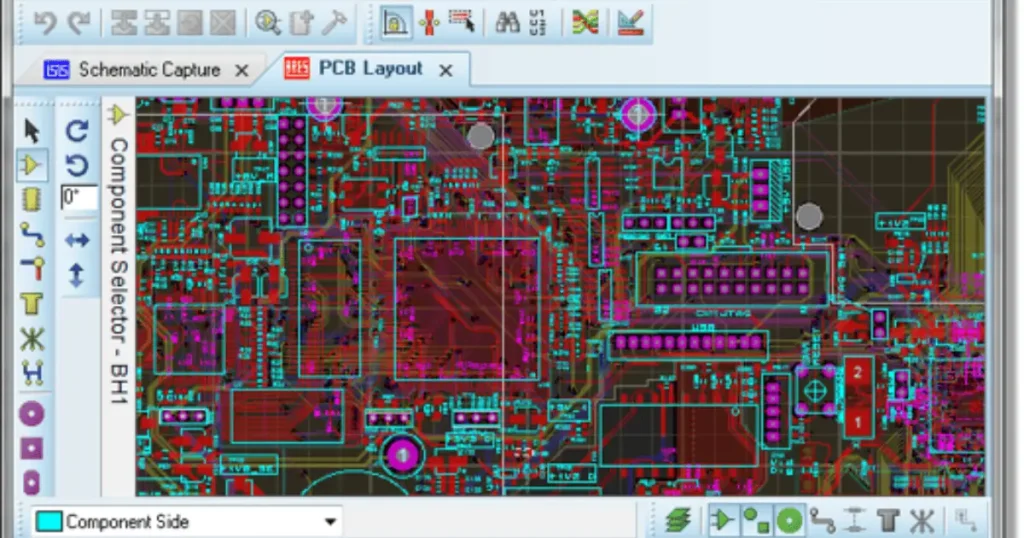
Task: Select the DIL pad tool at the bottom of the left toolbar
Action: coord(31,483)
